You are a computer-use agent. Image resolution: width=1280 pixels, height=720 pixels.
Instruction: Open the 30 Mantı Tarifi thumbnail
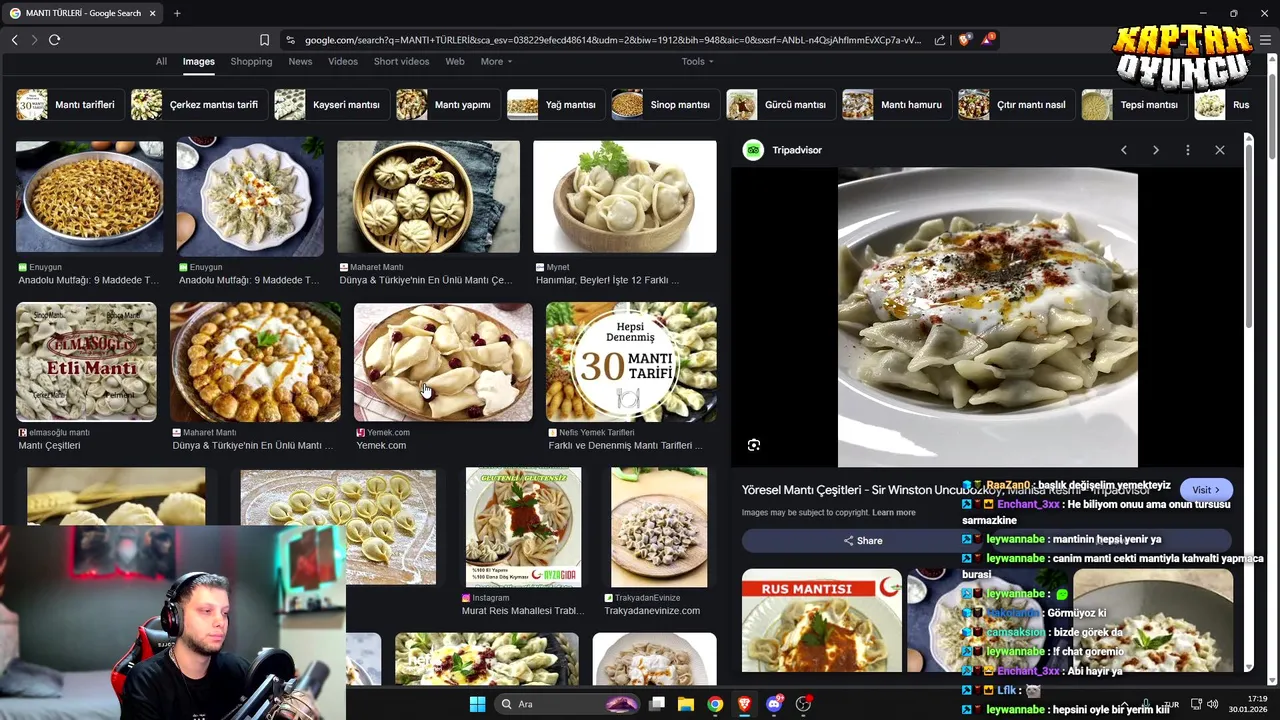click(x=631, y=362)
